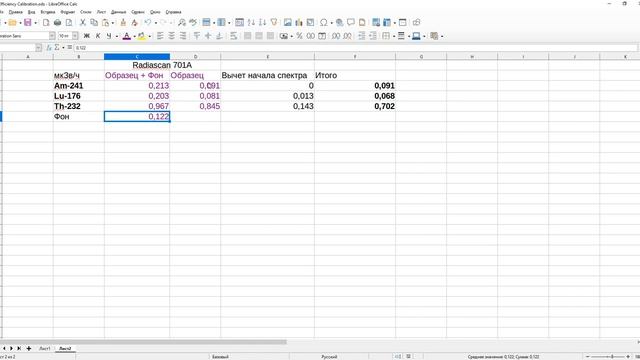Image resolution: width=640 pixels, height=360 pixels.
Task: Click the Insert hyperlink globe icon
Action: [x=339, y=22]
